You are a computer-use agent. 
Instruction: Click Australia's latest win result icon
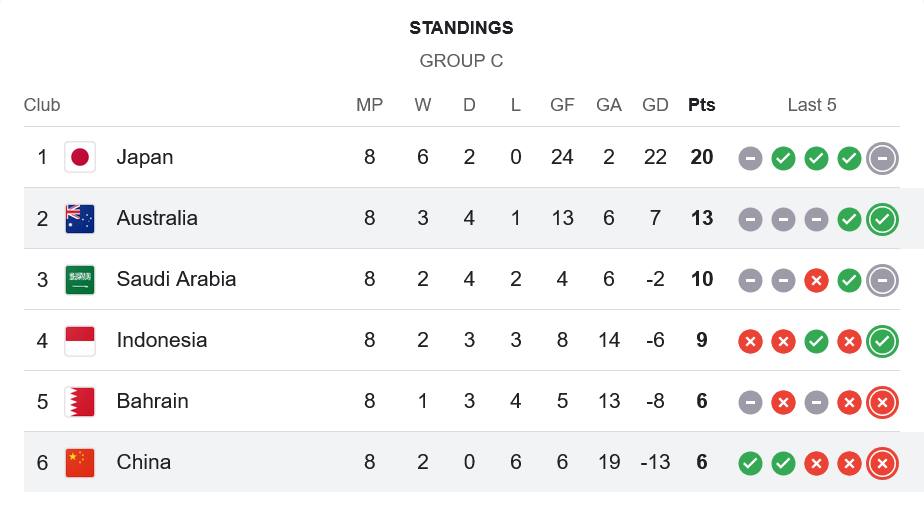pyautogui.click(x=882, y=218)
